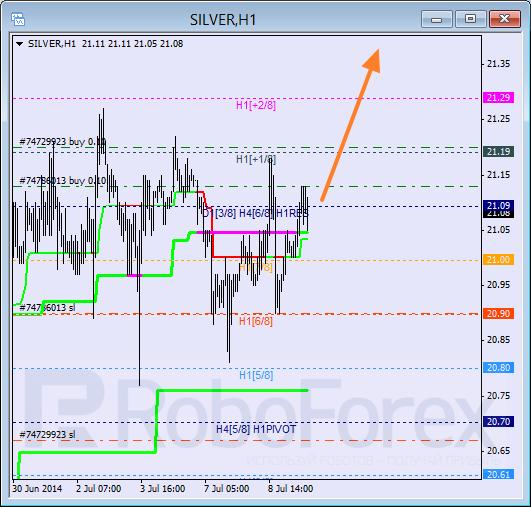Select the #74736013 buy 0.10 order label

coord(63,181)
